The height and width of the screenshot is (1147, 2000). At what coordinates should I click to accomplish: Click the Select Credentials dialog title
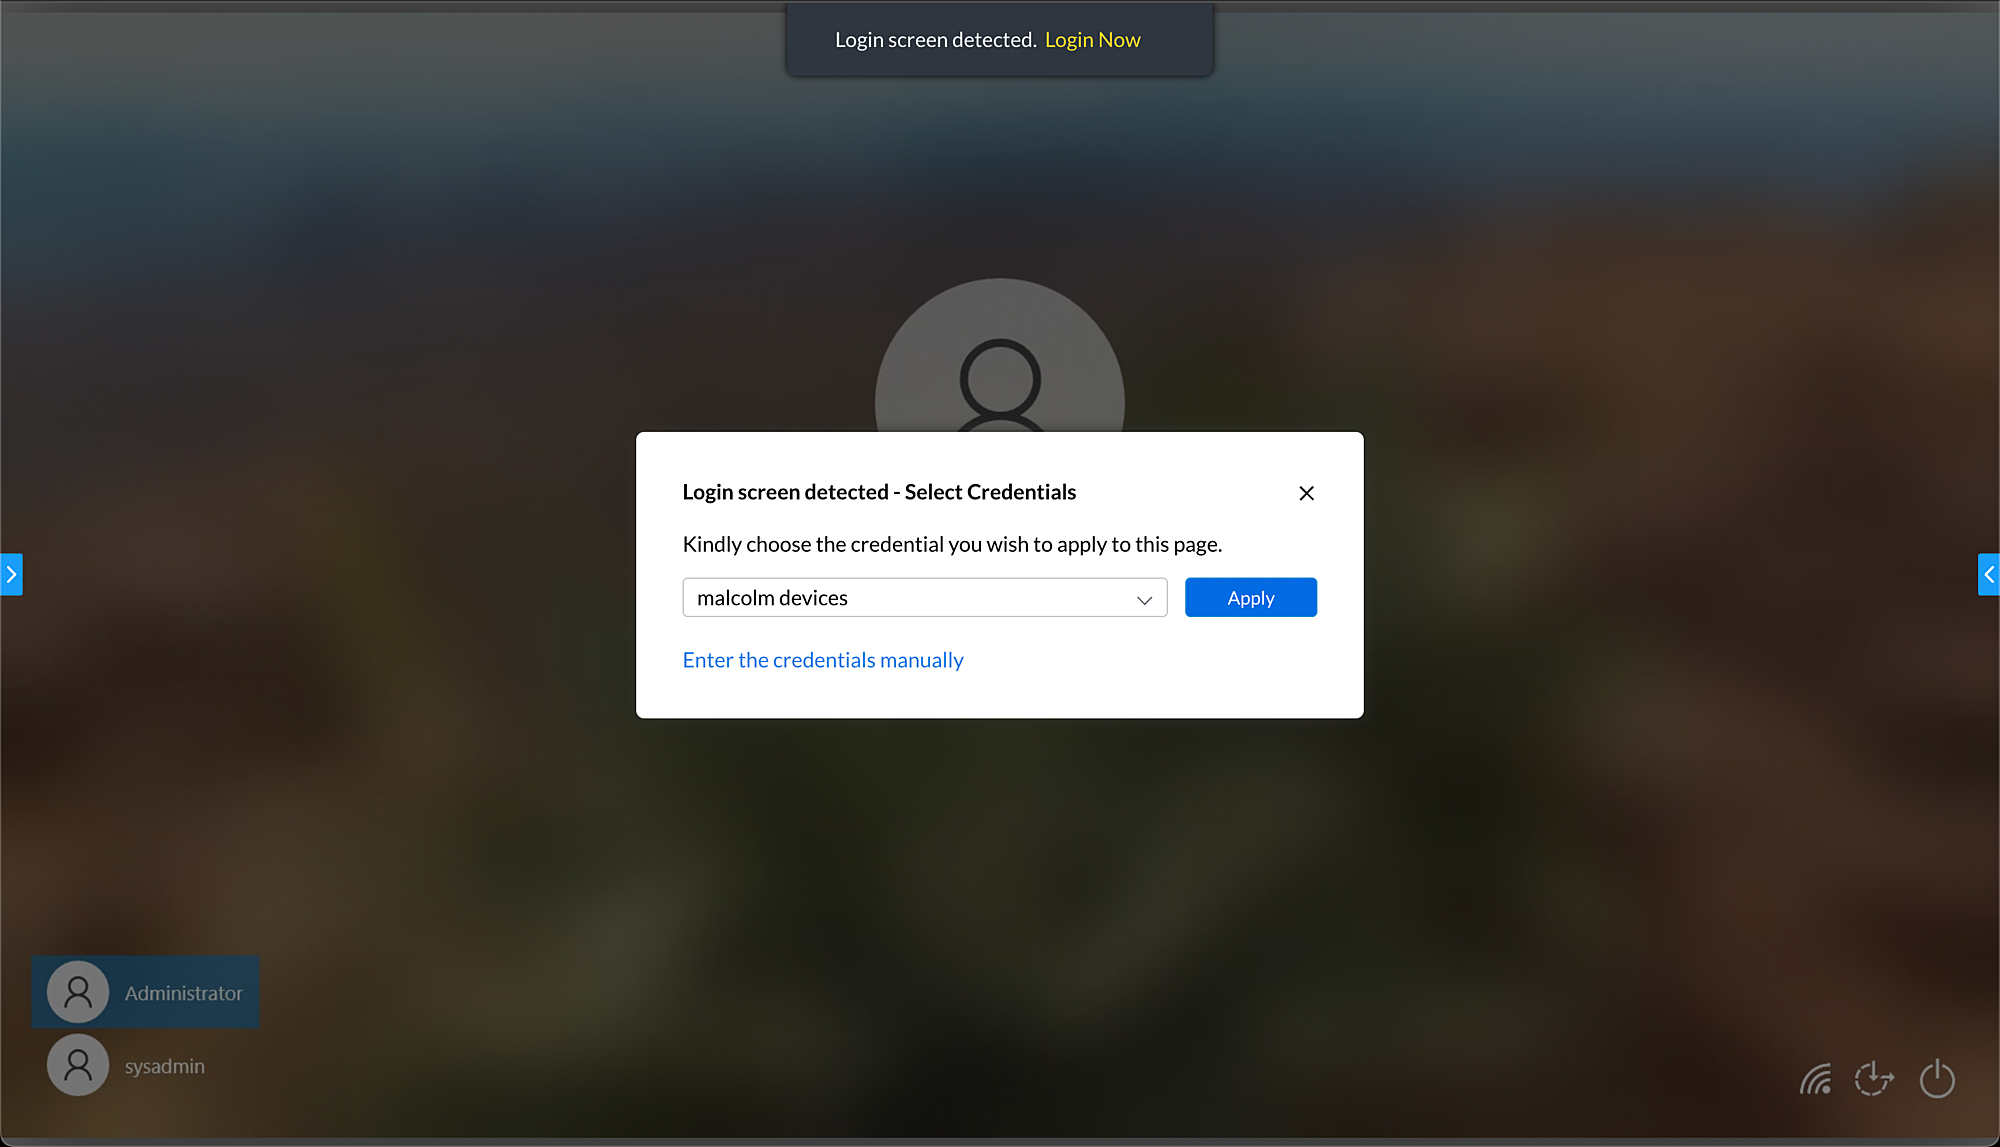tap(878, 492)
